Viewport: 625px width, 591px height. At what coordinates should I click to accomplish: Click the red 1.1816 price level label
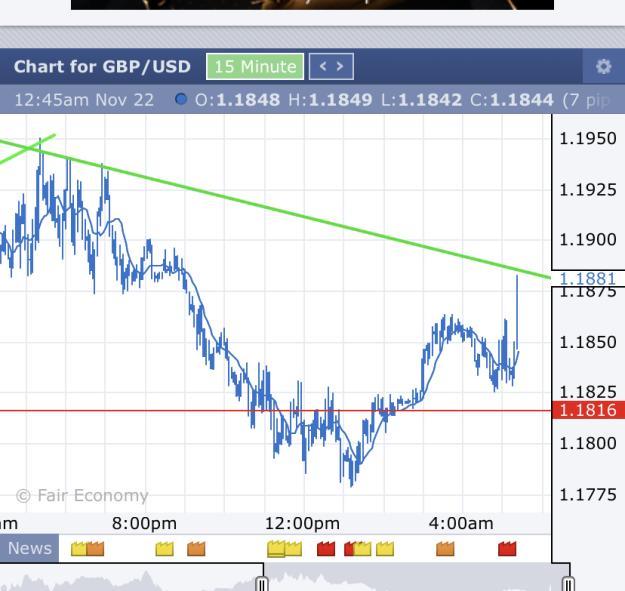coord(588,410)
